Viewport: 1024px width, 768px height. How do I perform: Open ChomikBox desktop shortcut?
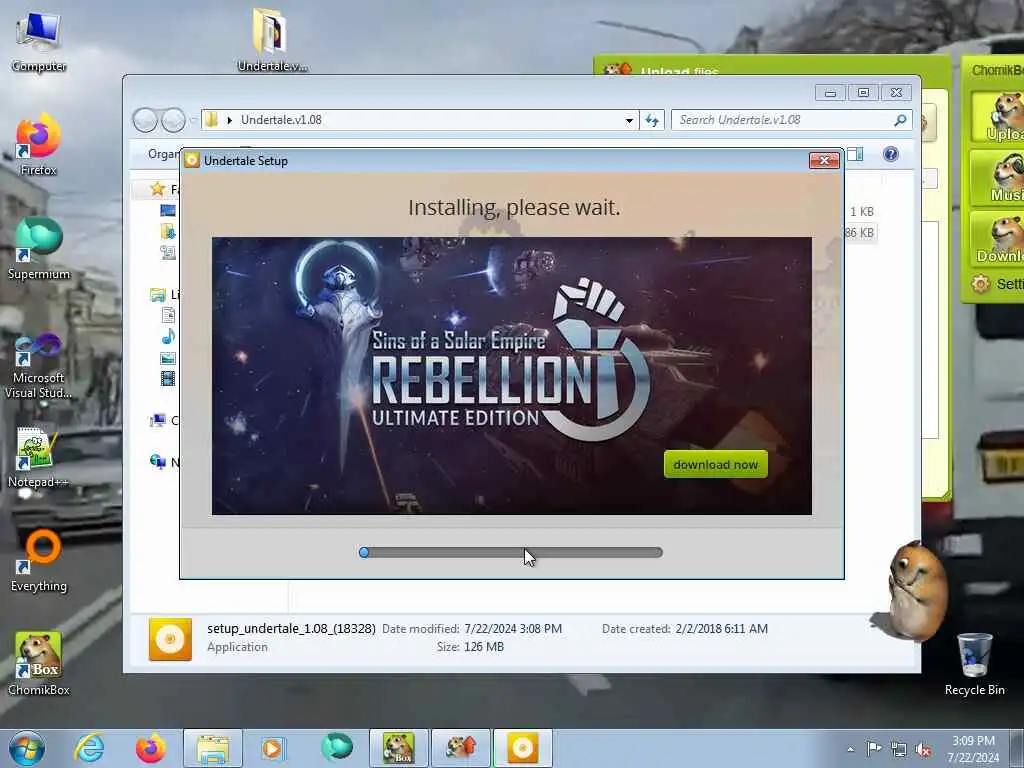click(x=39, y=664)
